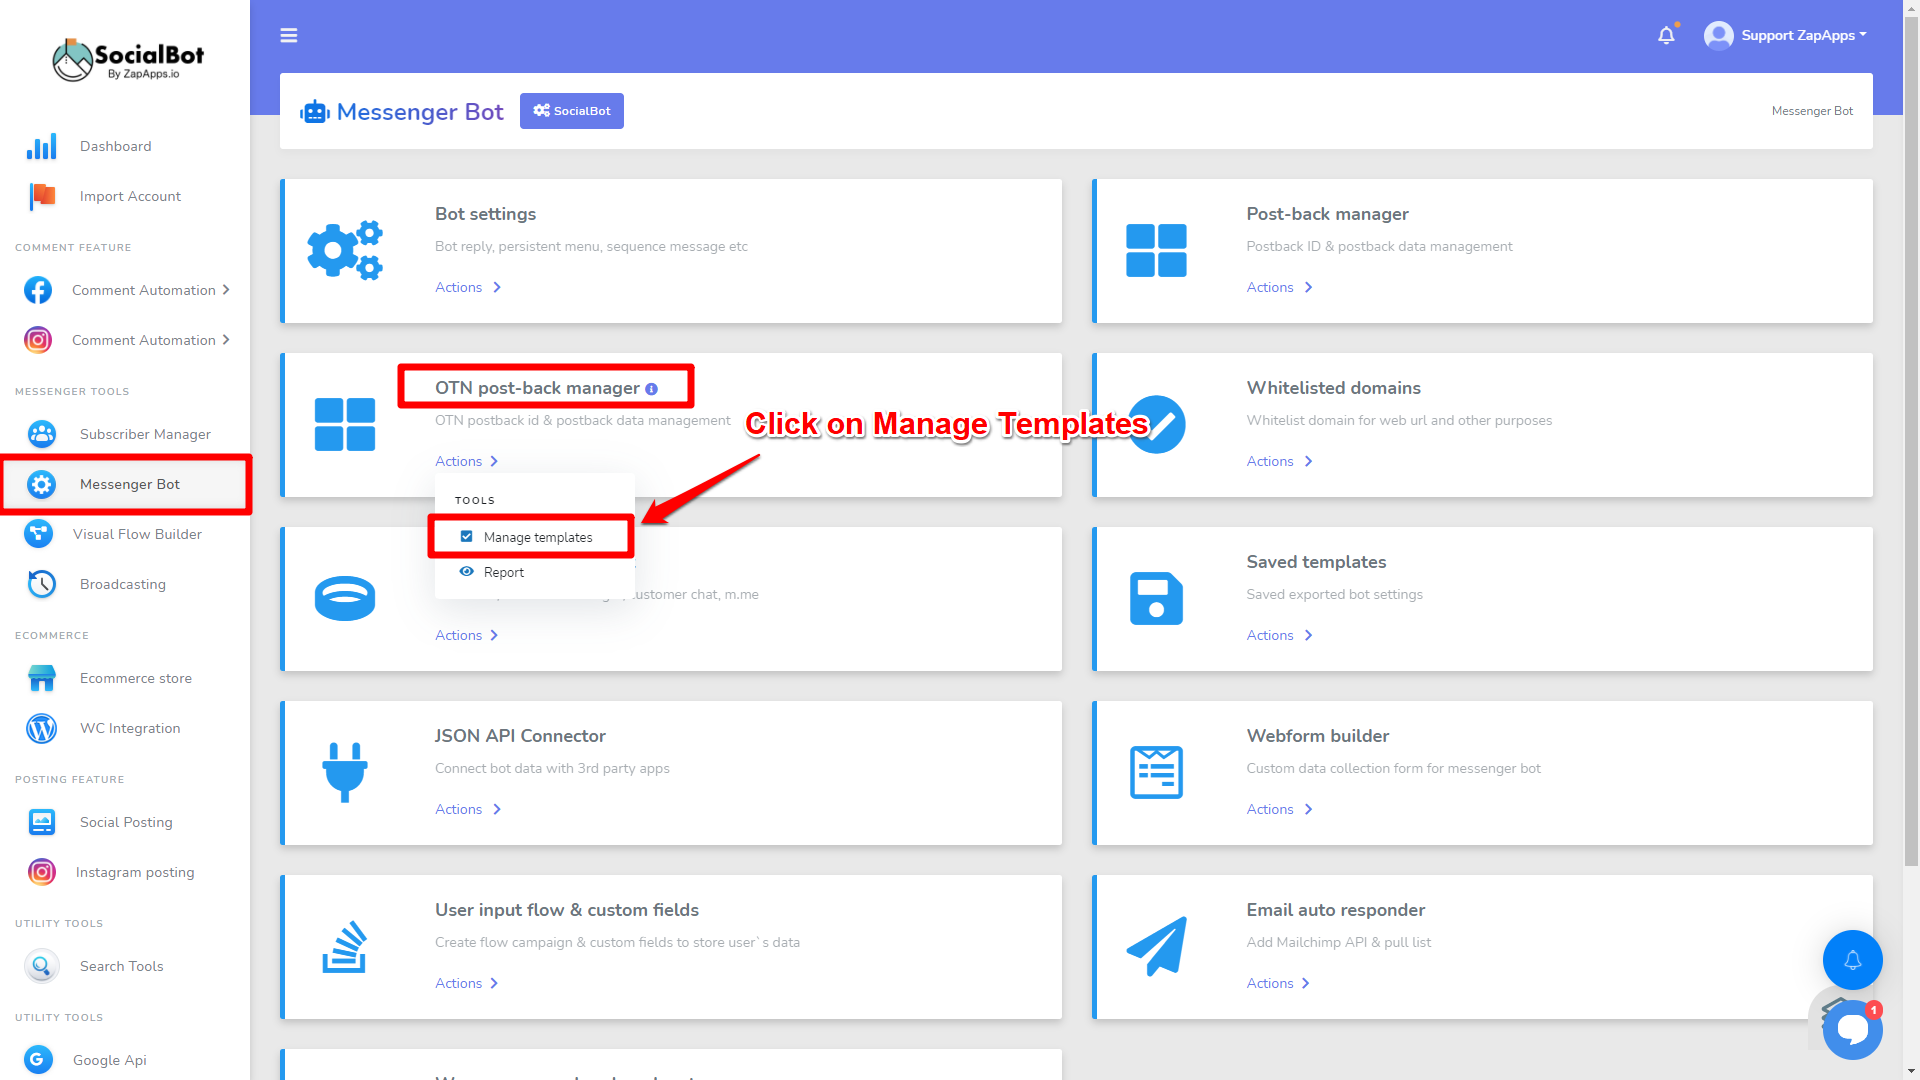Image resolution: width=1920 pixels, height=1080 pixels.
Task: Click the Saved templates floppy disk icon
Action: (x=1156, y=598)
